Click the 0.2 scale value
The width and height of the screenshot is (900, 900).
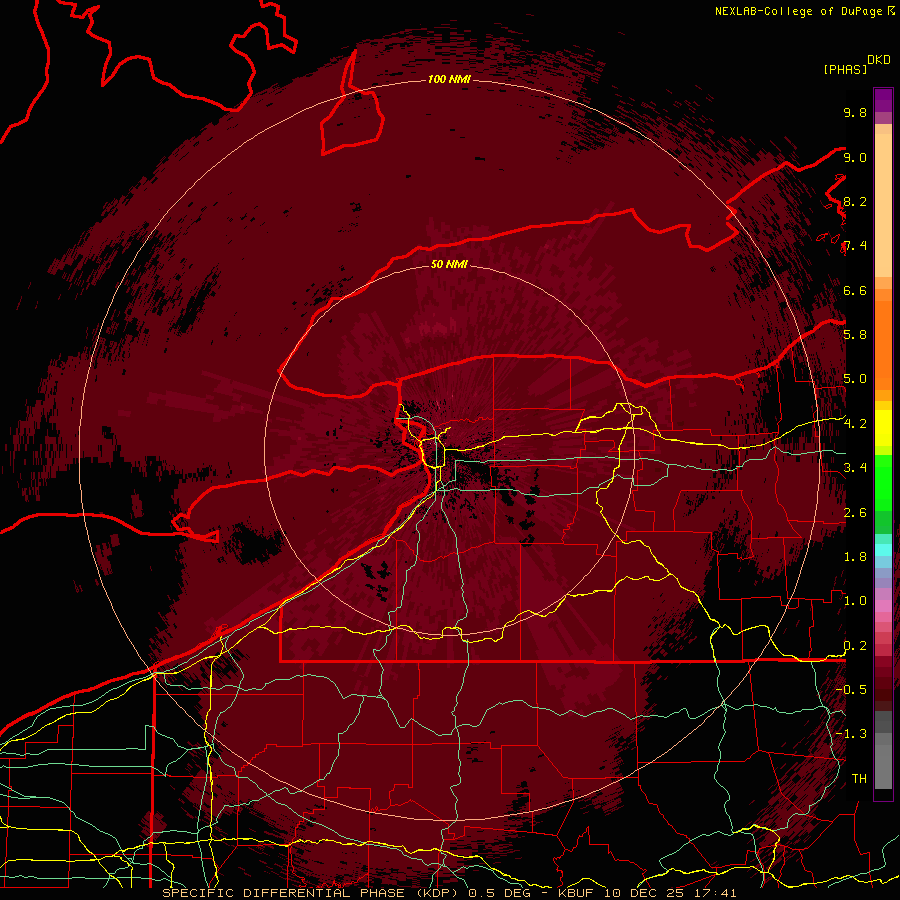point(855,645)
